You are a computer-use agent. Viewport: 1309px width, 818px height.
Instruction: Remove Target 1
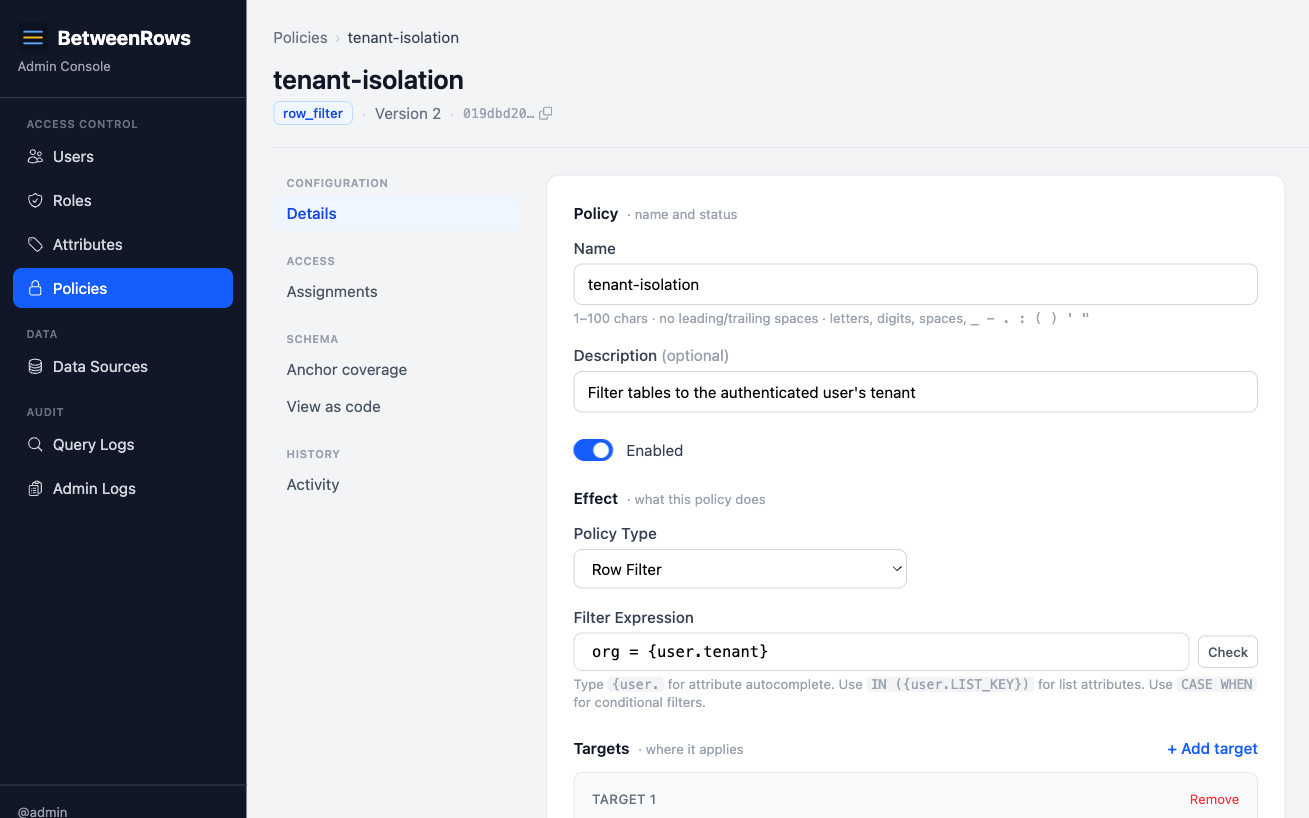pyautogui.click(x=1214, y=800)
